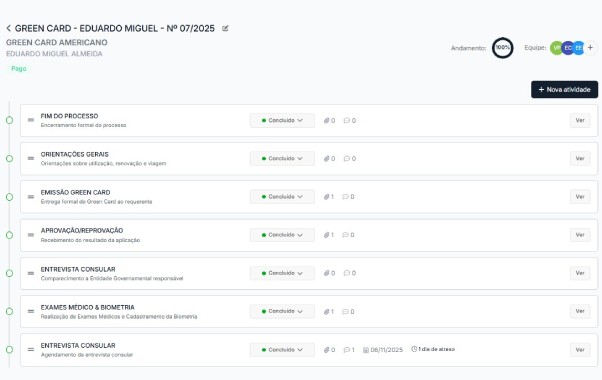The image size is (602, 380).
Task: Add a team member with the plus icon
Action: pyautogui.click(x=590, y=48)
